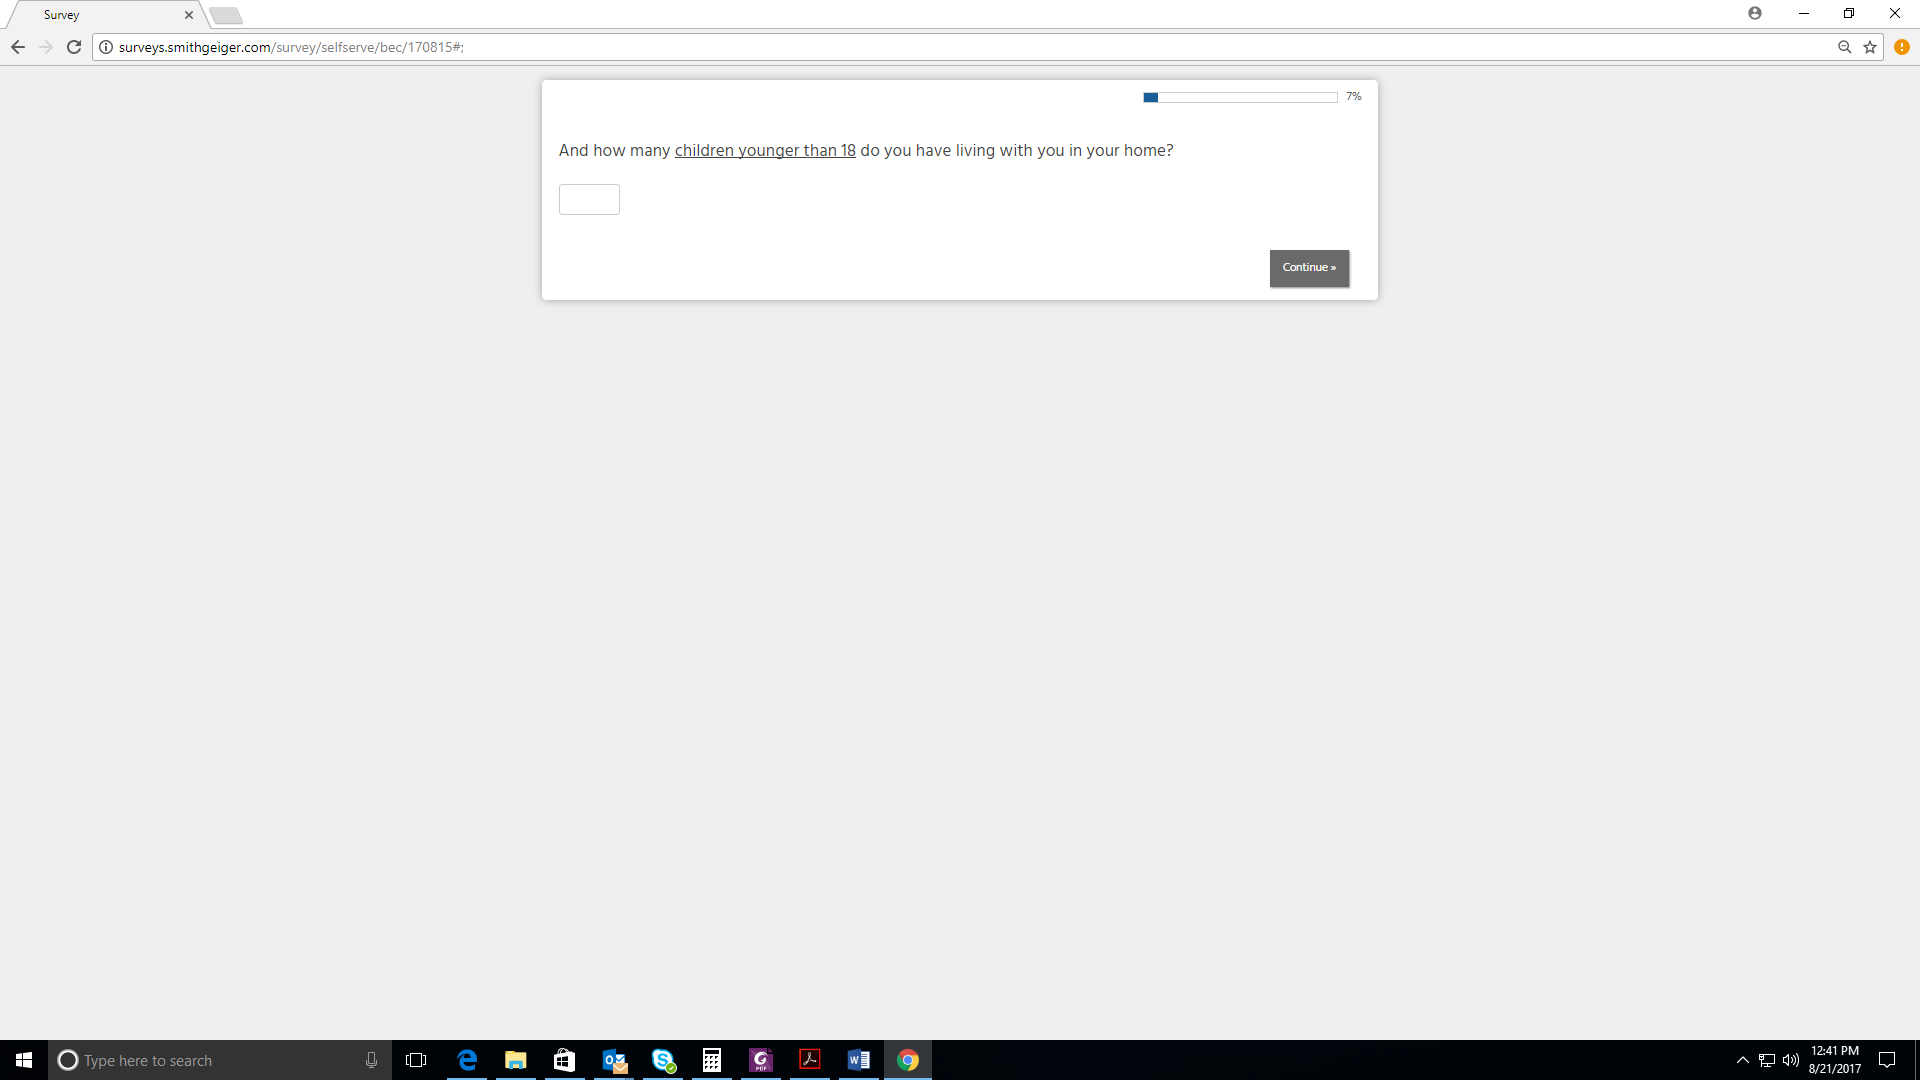Viewport: 1920px width, 1080px height.
Task: Launch Word from the taskbar
Action: pos(859,1060)
